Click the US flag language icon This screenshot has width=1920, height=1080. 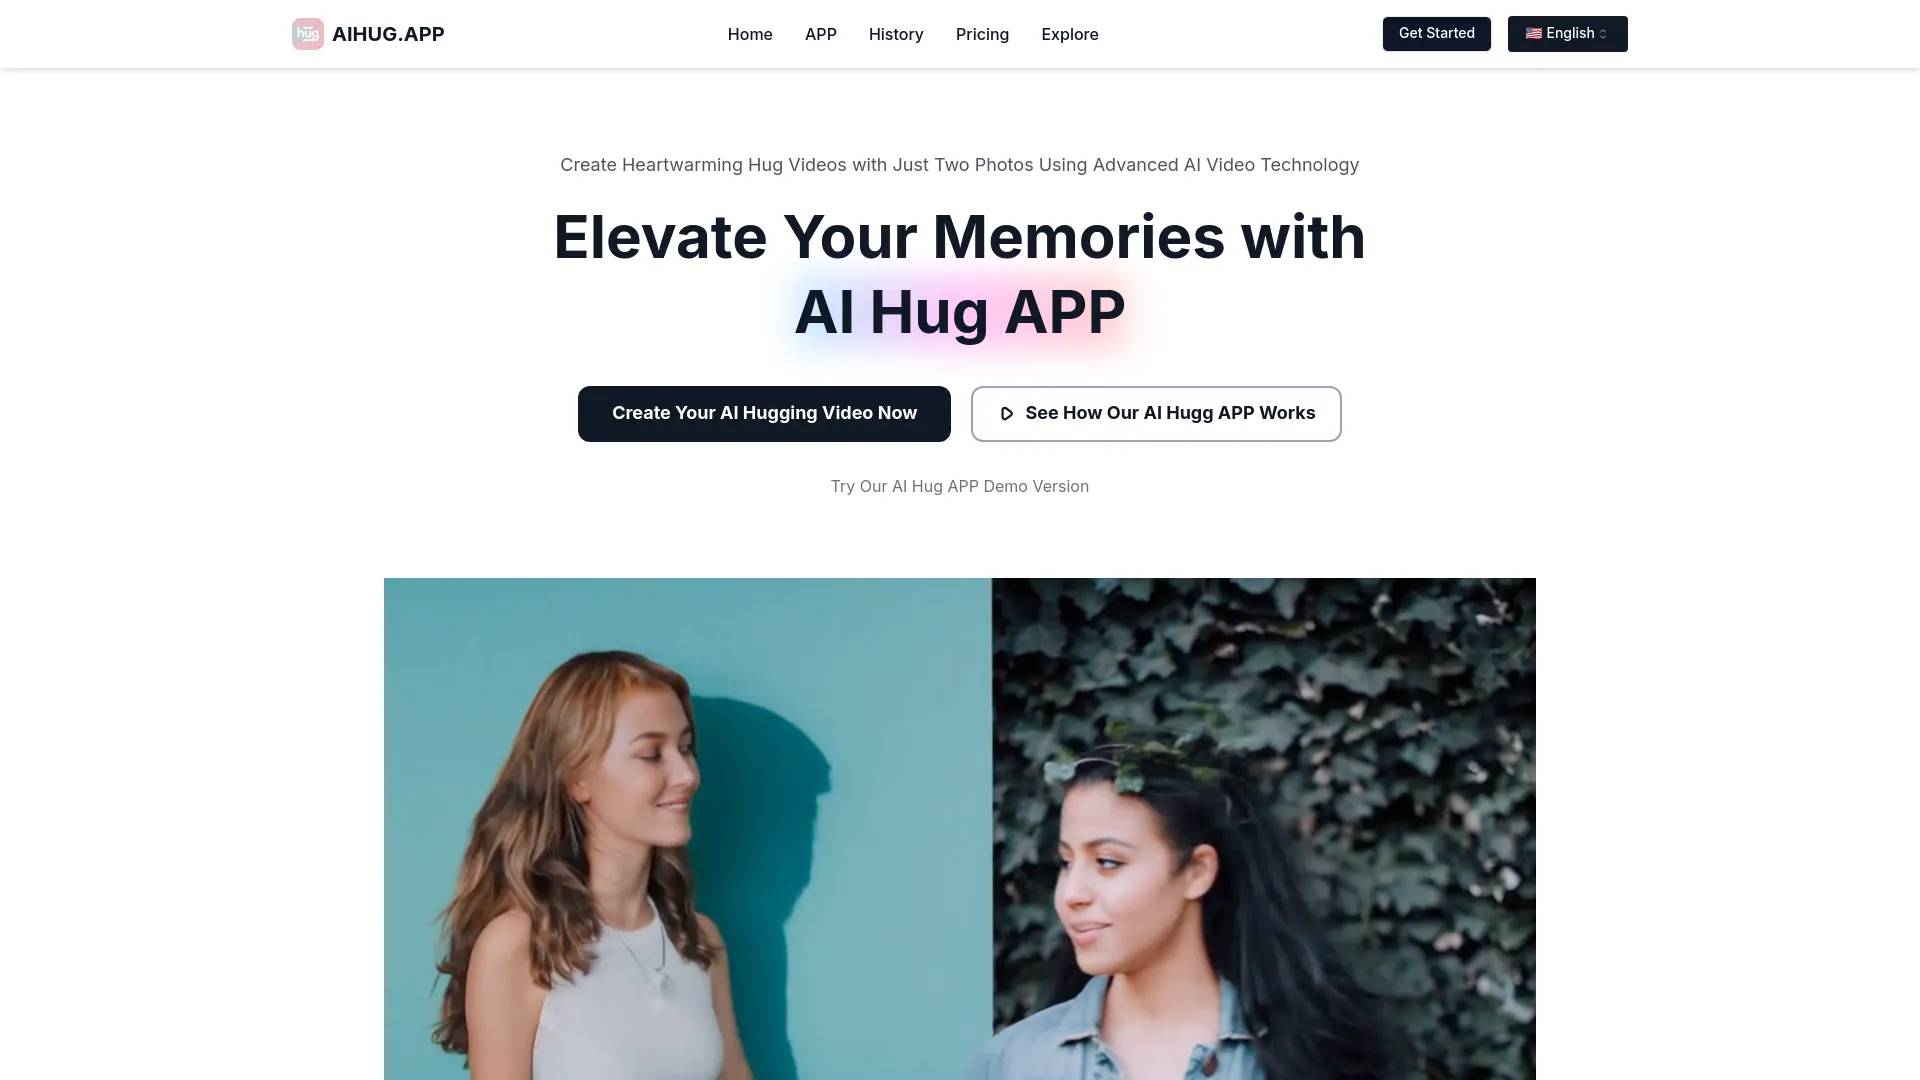[1534, 33]
